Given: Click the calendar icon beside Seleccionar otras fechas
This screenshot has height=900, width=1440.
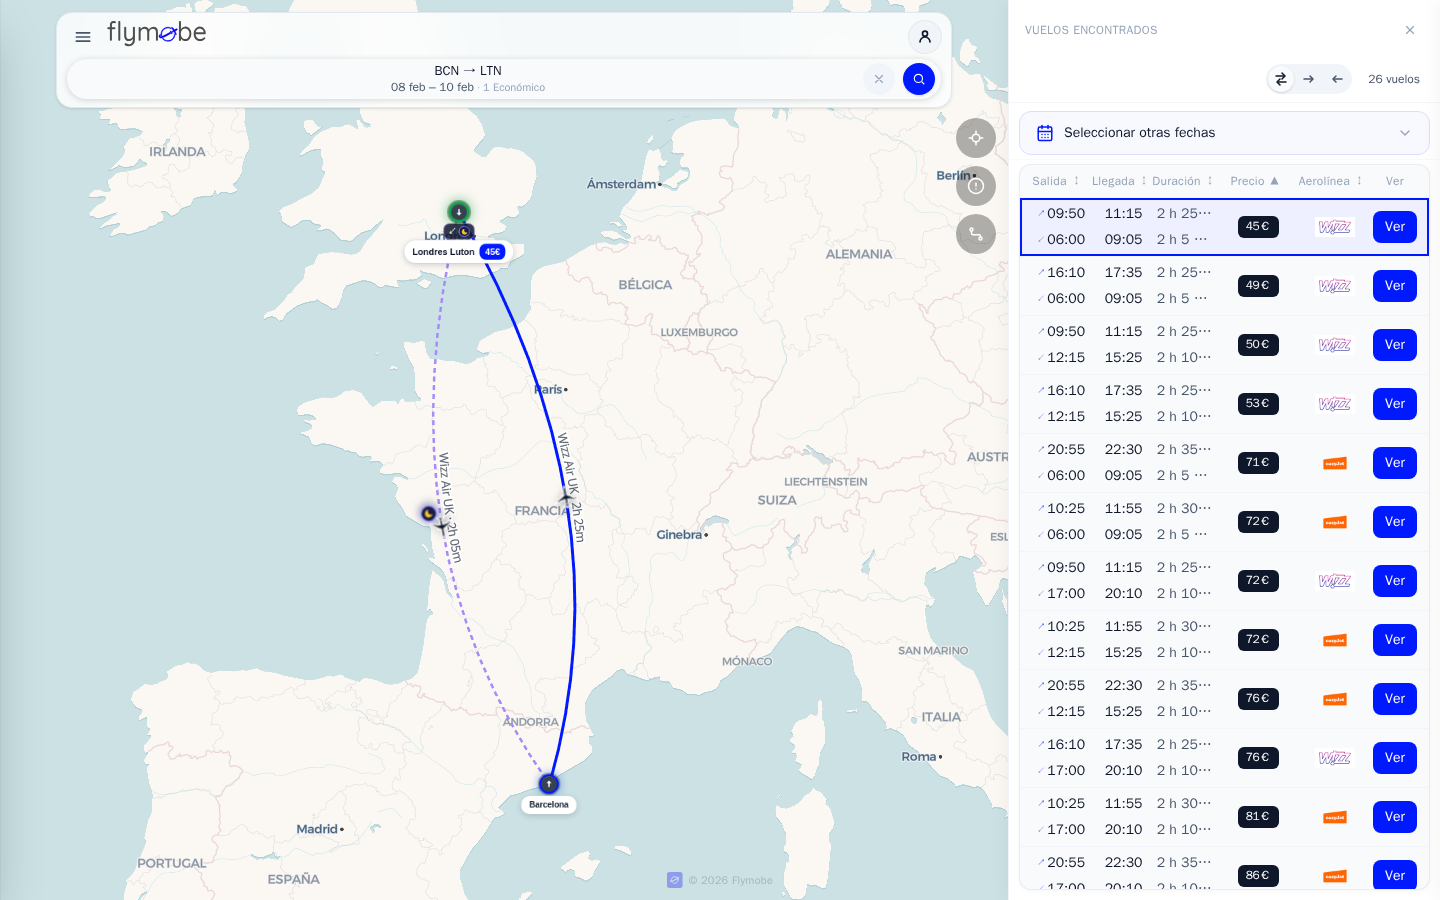Looking at the screenshot, I should (1045, 133).
